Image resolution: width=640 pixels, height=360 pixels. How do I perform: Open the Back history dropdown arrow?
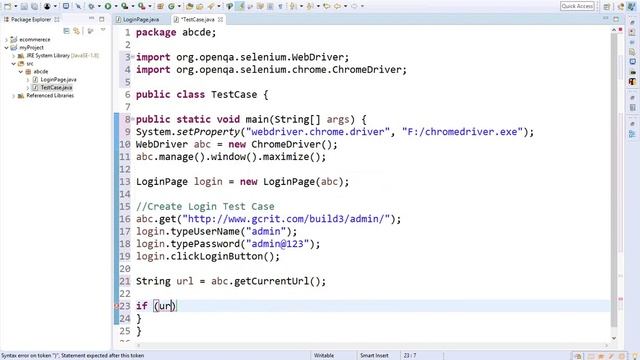click(345, 6)
